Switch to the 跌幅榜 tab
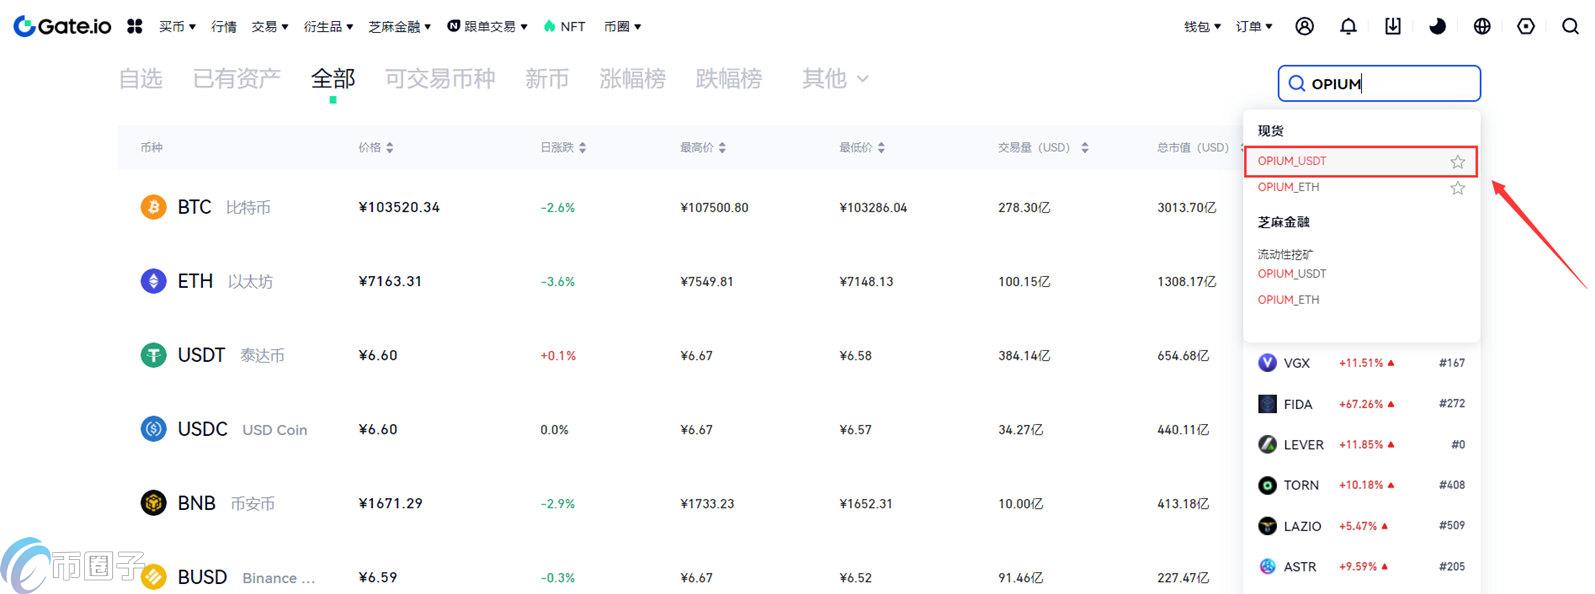The width and height of the screenshot is (1595, 594). coord(728,78)
